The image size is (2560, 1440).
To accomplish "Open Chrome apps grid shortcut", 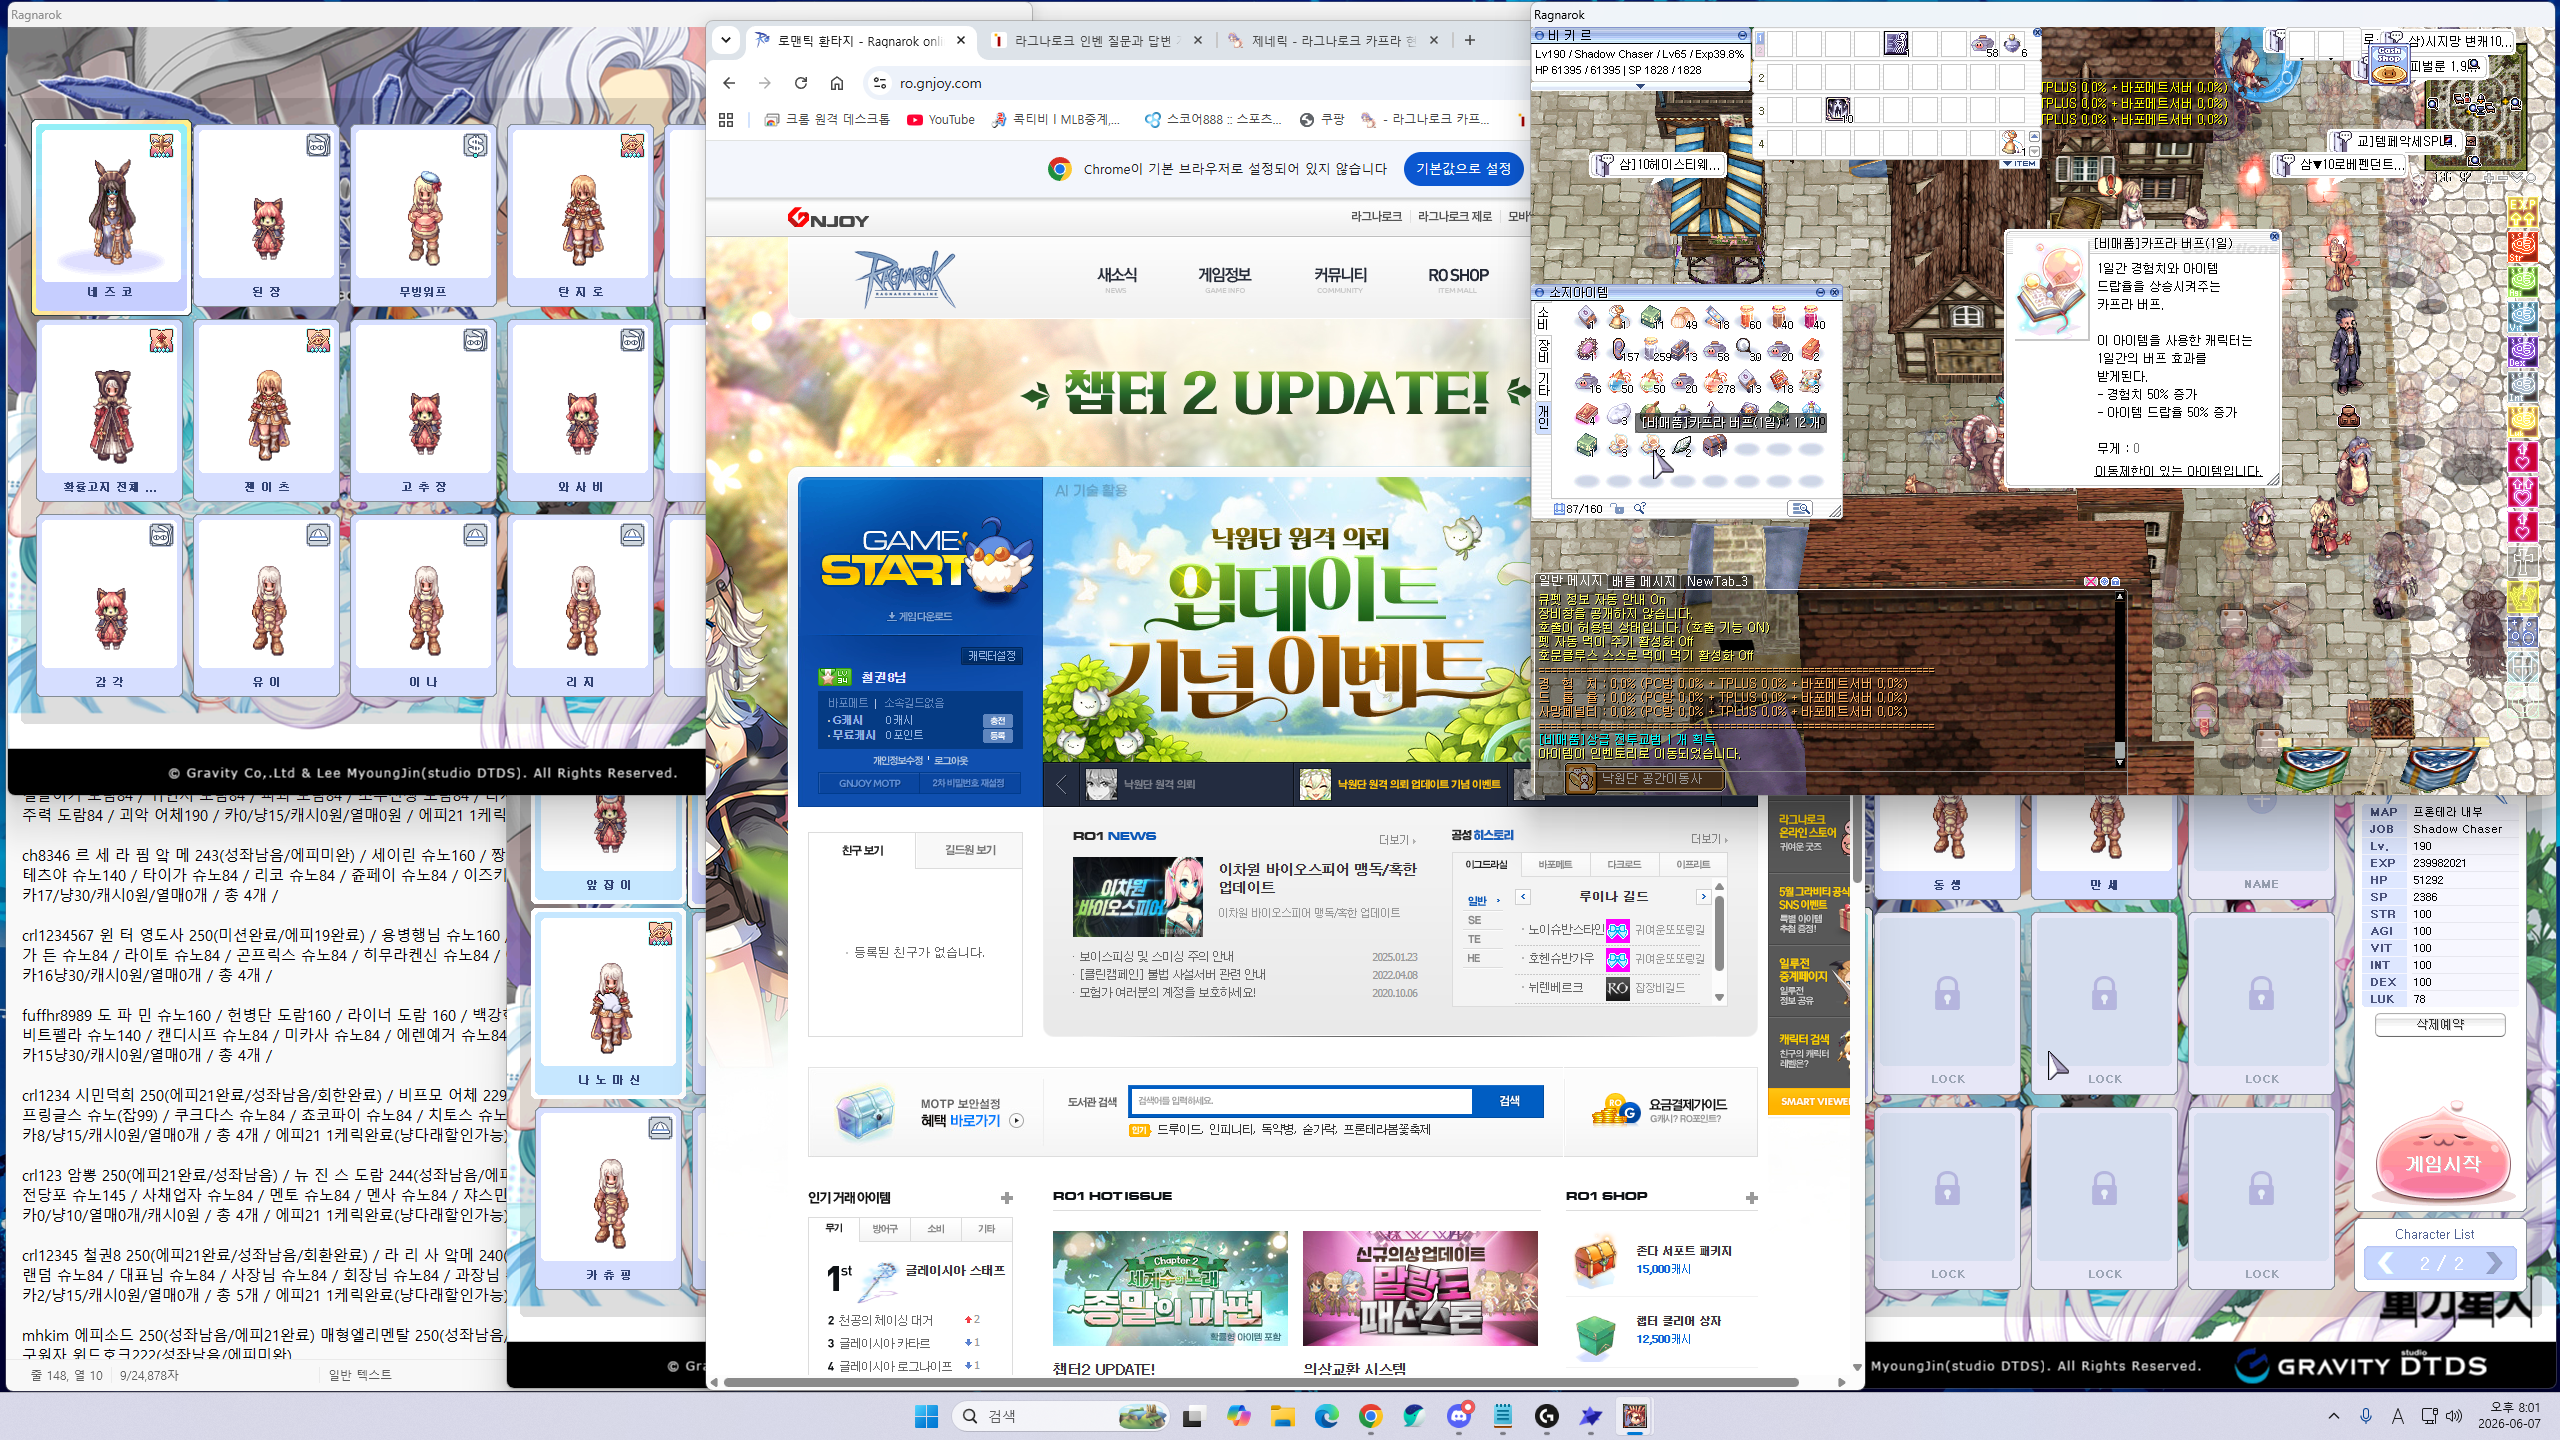I will [x=726, y=119].
